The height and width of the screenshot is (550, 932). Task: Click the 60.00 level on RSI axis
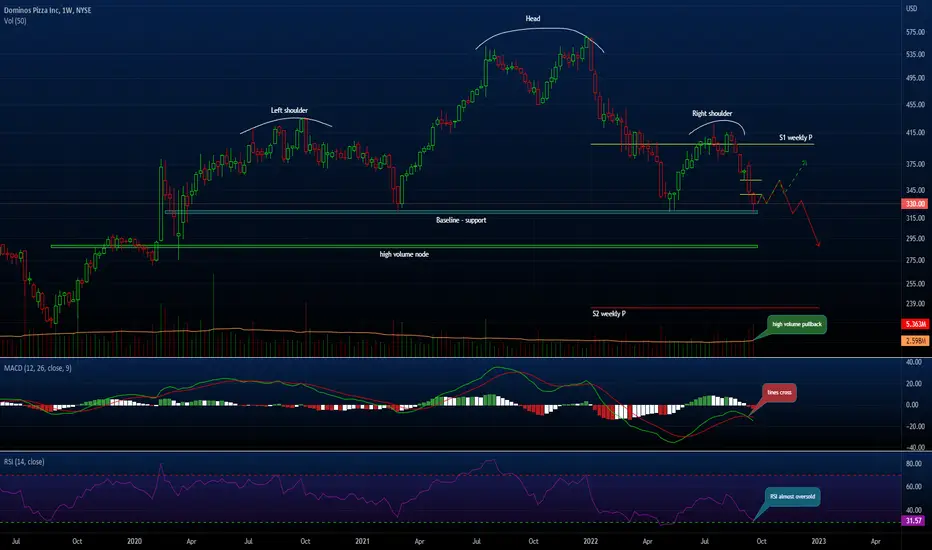[x=914, y=486]
